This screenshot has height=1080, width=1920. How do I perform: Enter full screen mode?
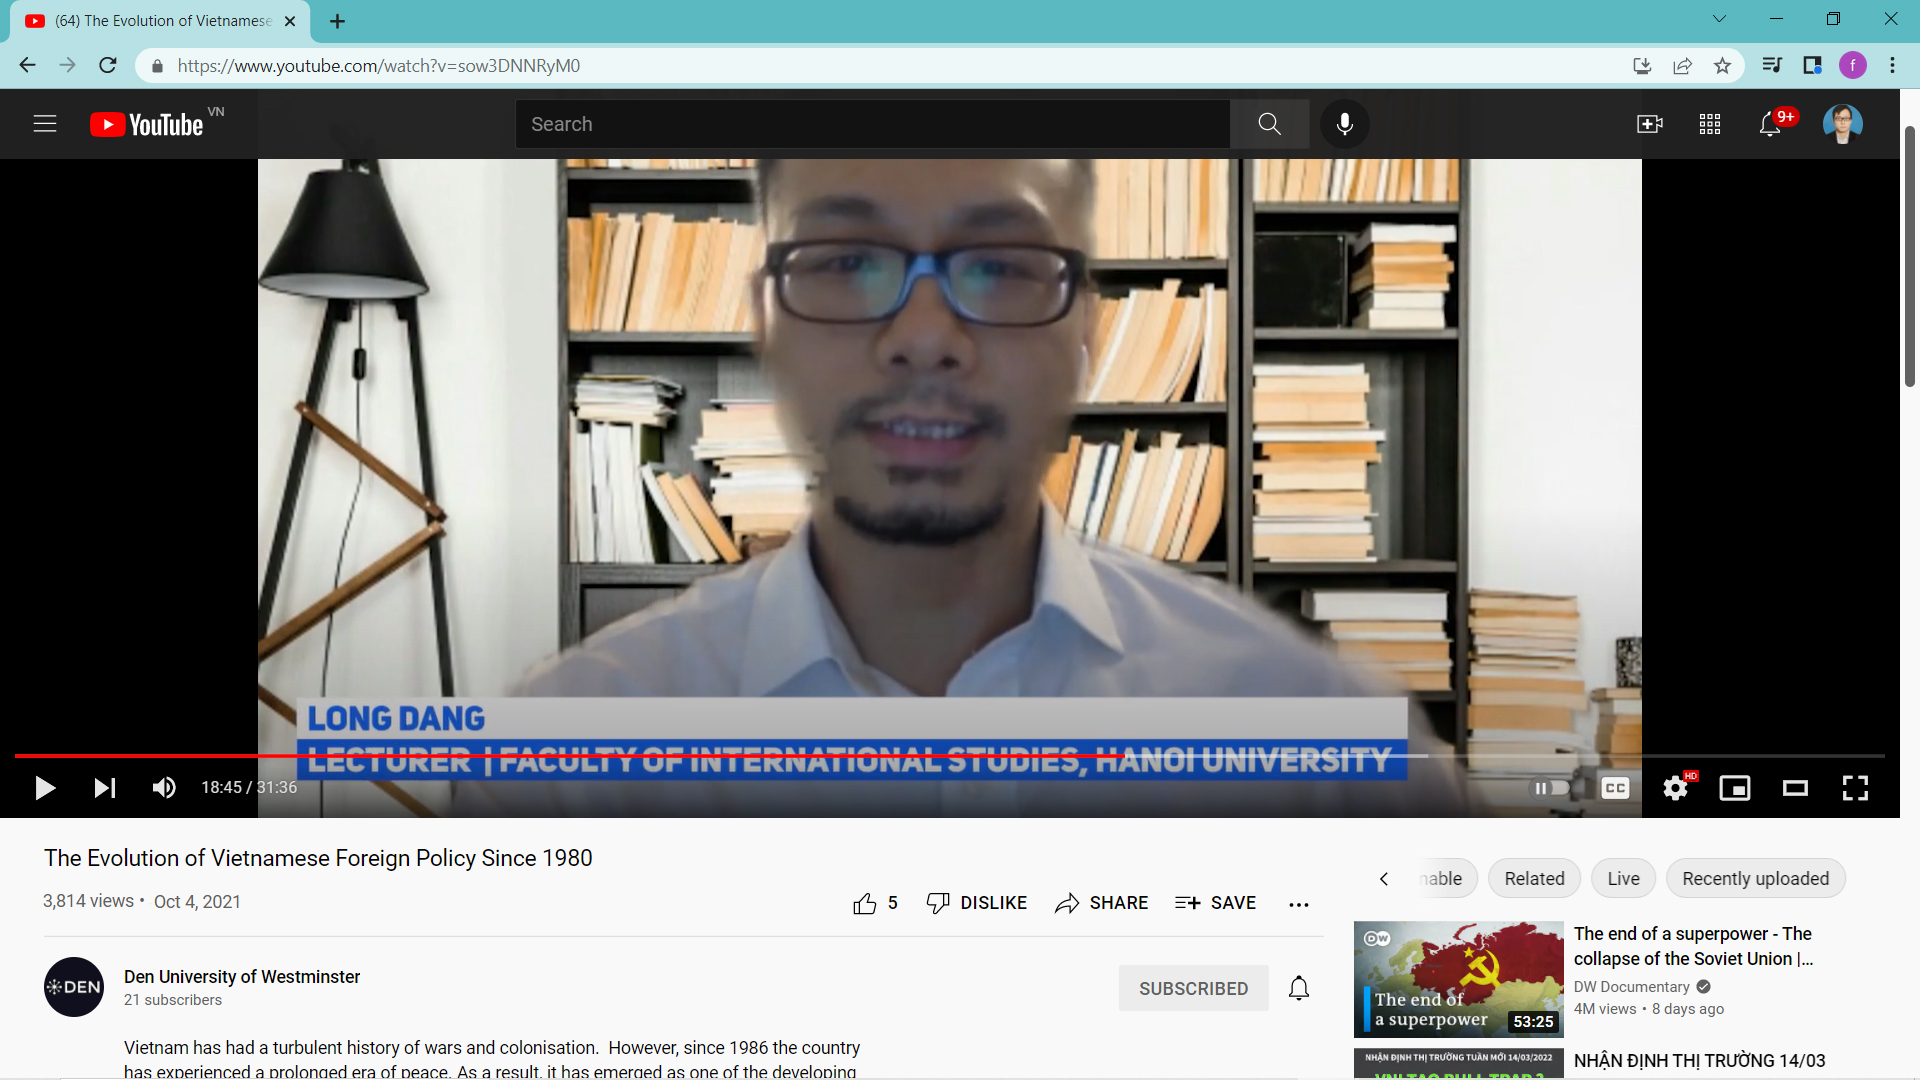click(x=1855, y=788)
